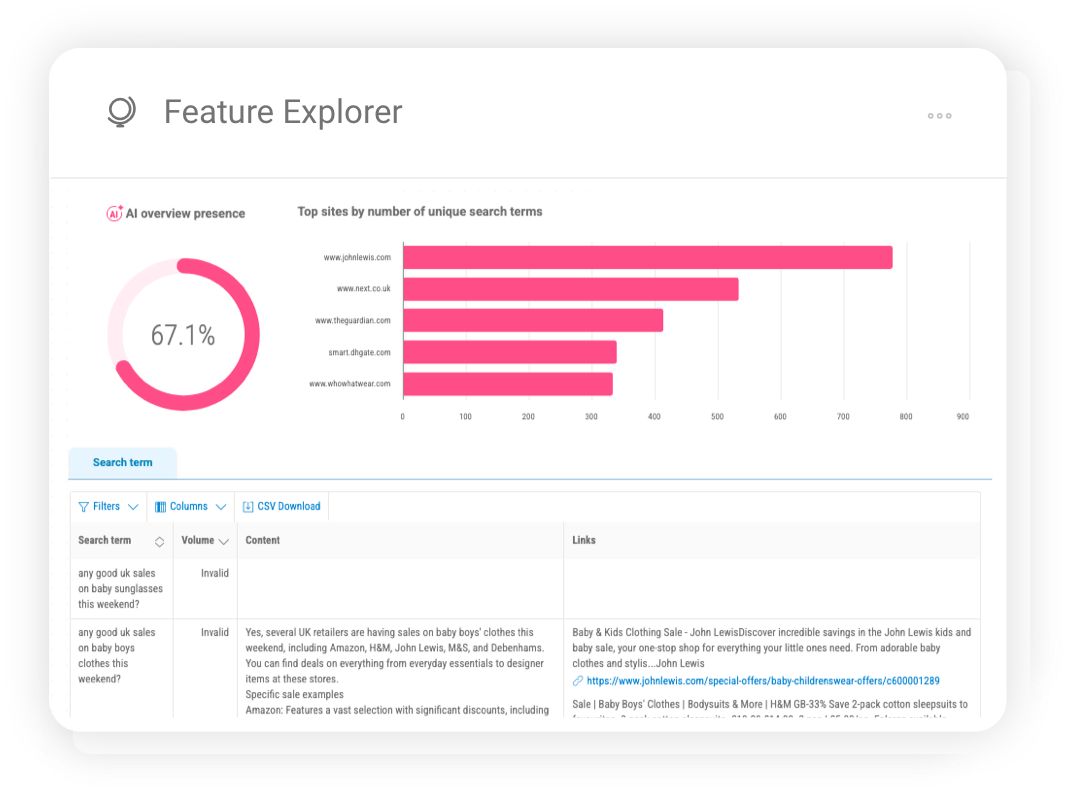Open the Filters dropdown
Viewport: 1074px width, 794px height.
[107, 506]
